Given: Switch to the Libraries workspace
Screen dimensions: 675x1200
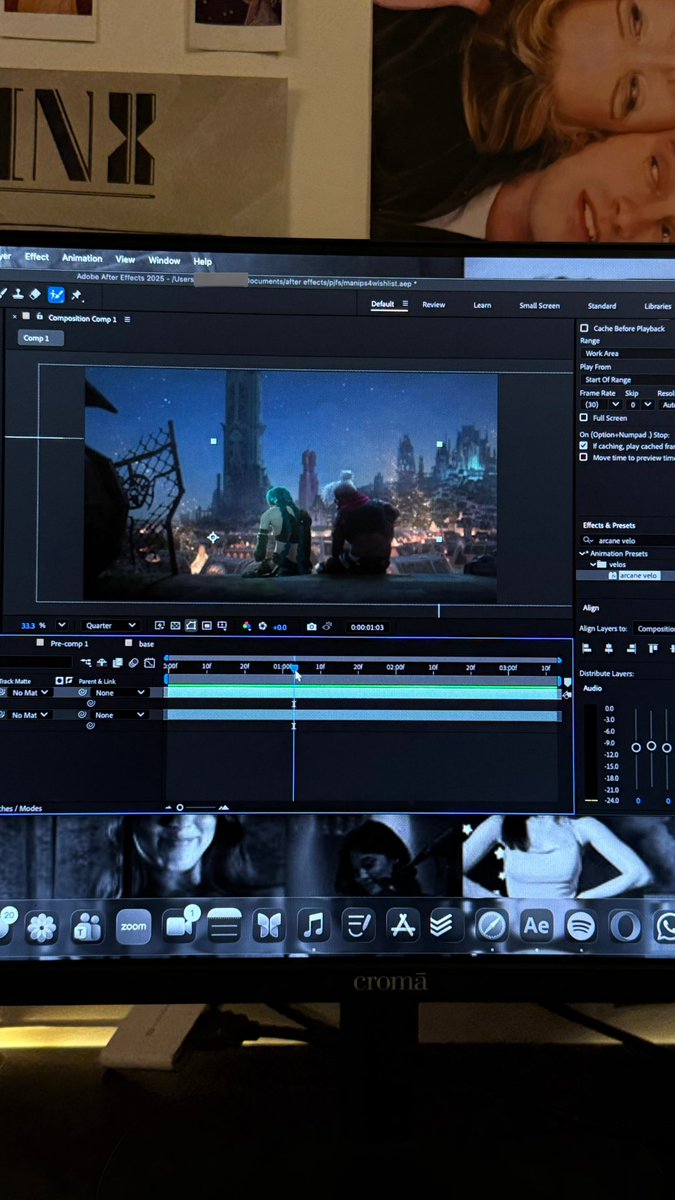Looking at the screenshot, I should tap(658, 306).
